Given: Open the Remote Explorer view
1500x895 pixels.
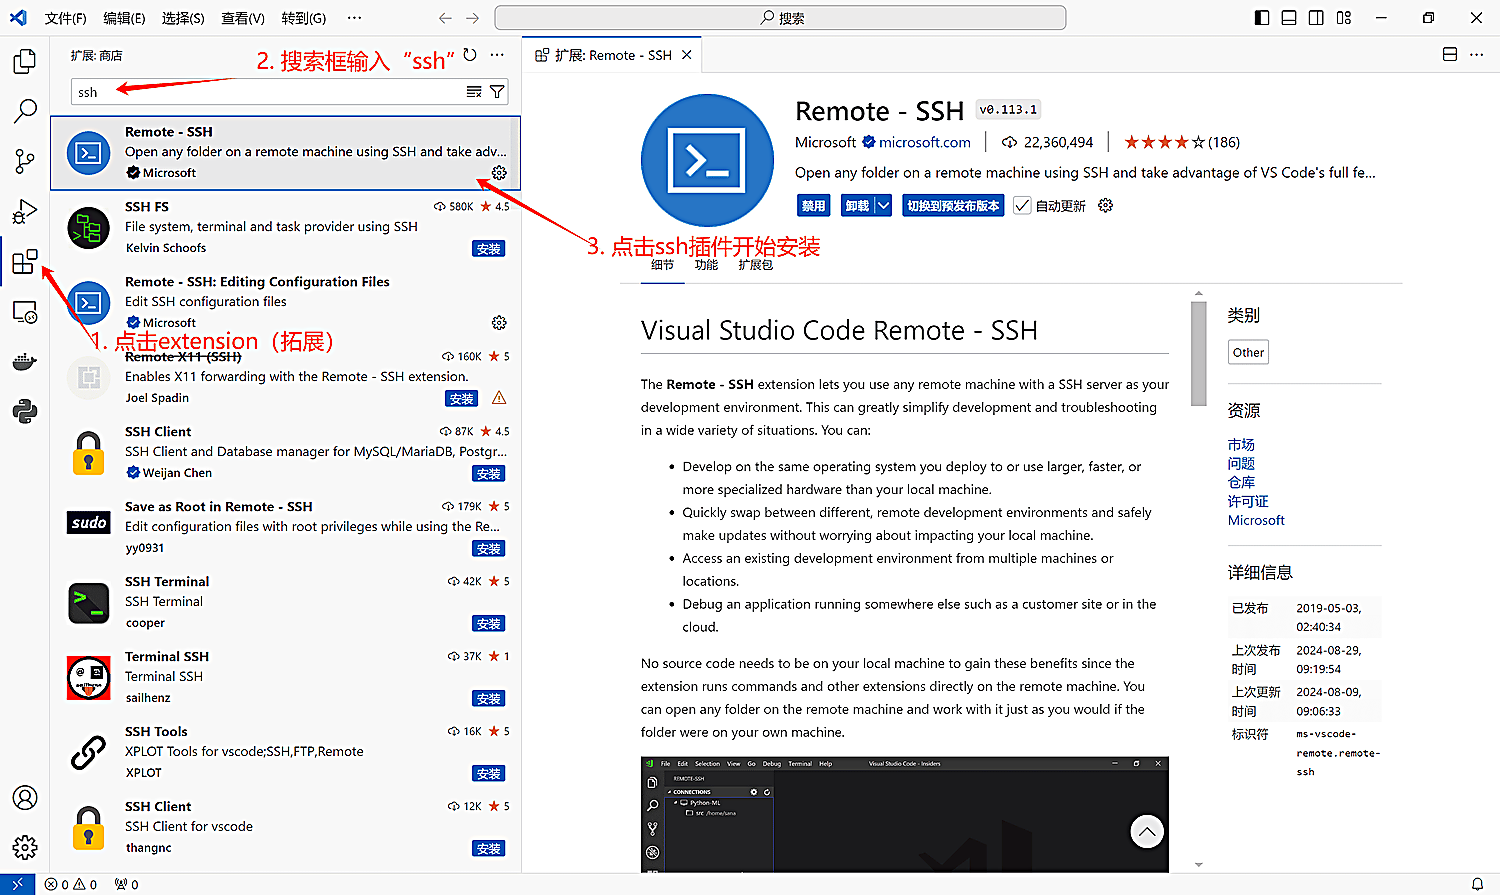Looking at the screenshot, I should coord(24,313).
